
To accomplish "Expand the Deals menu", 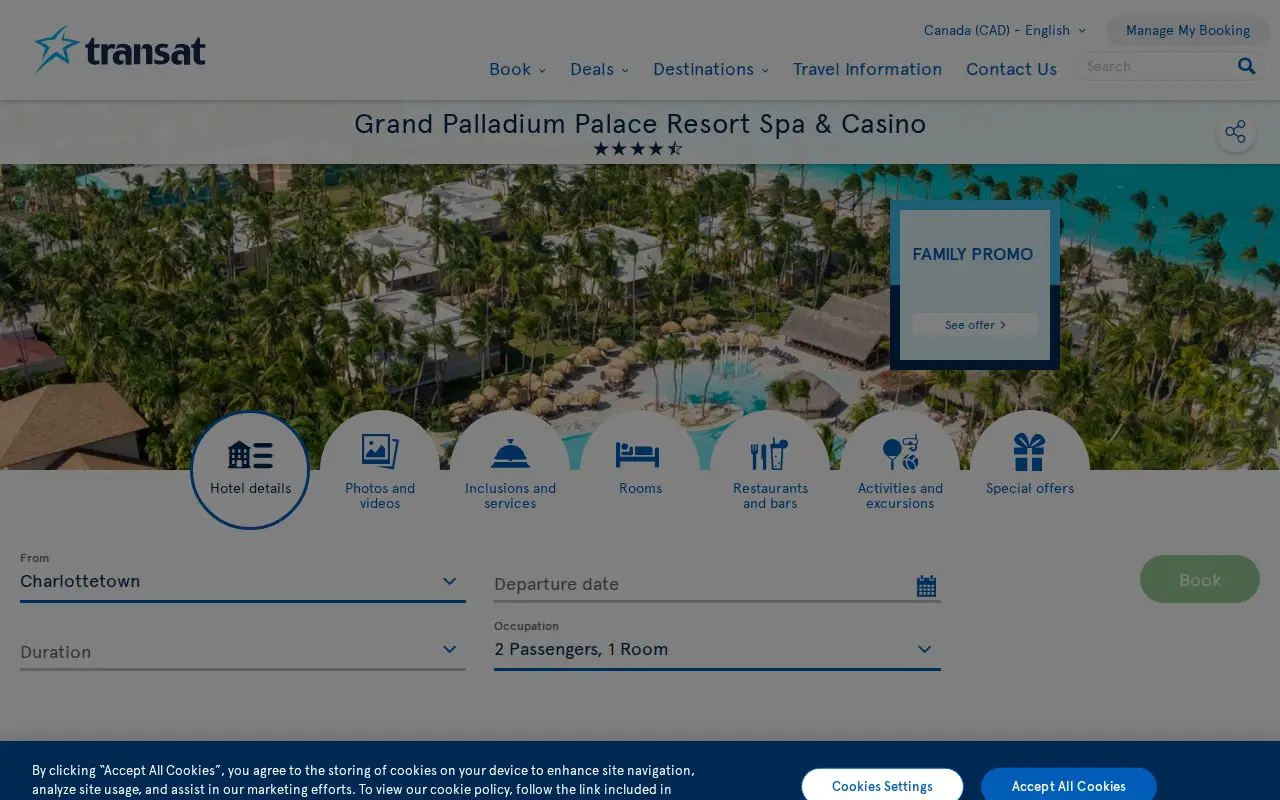I will click(599, 69).
